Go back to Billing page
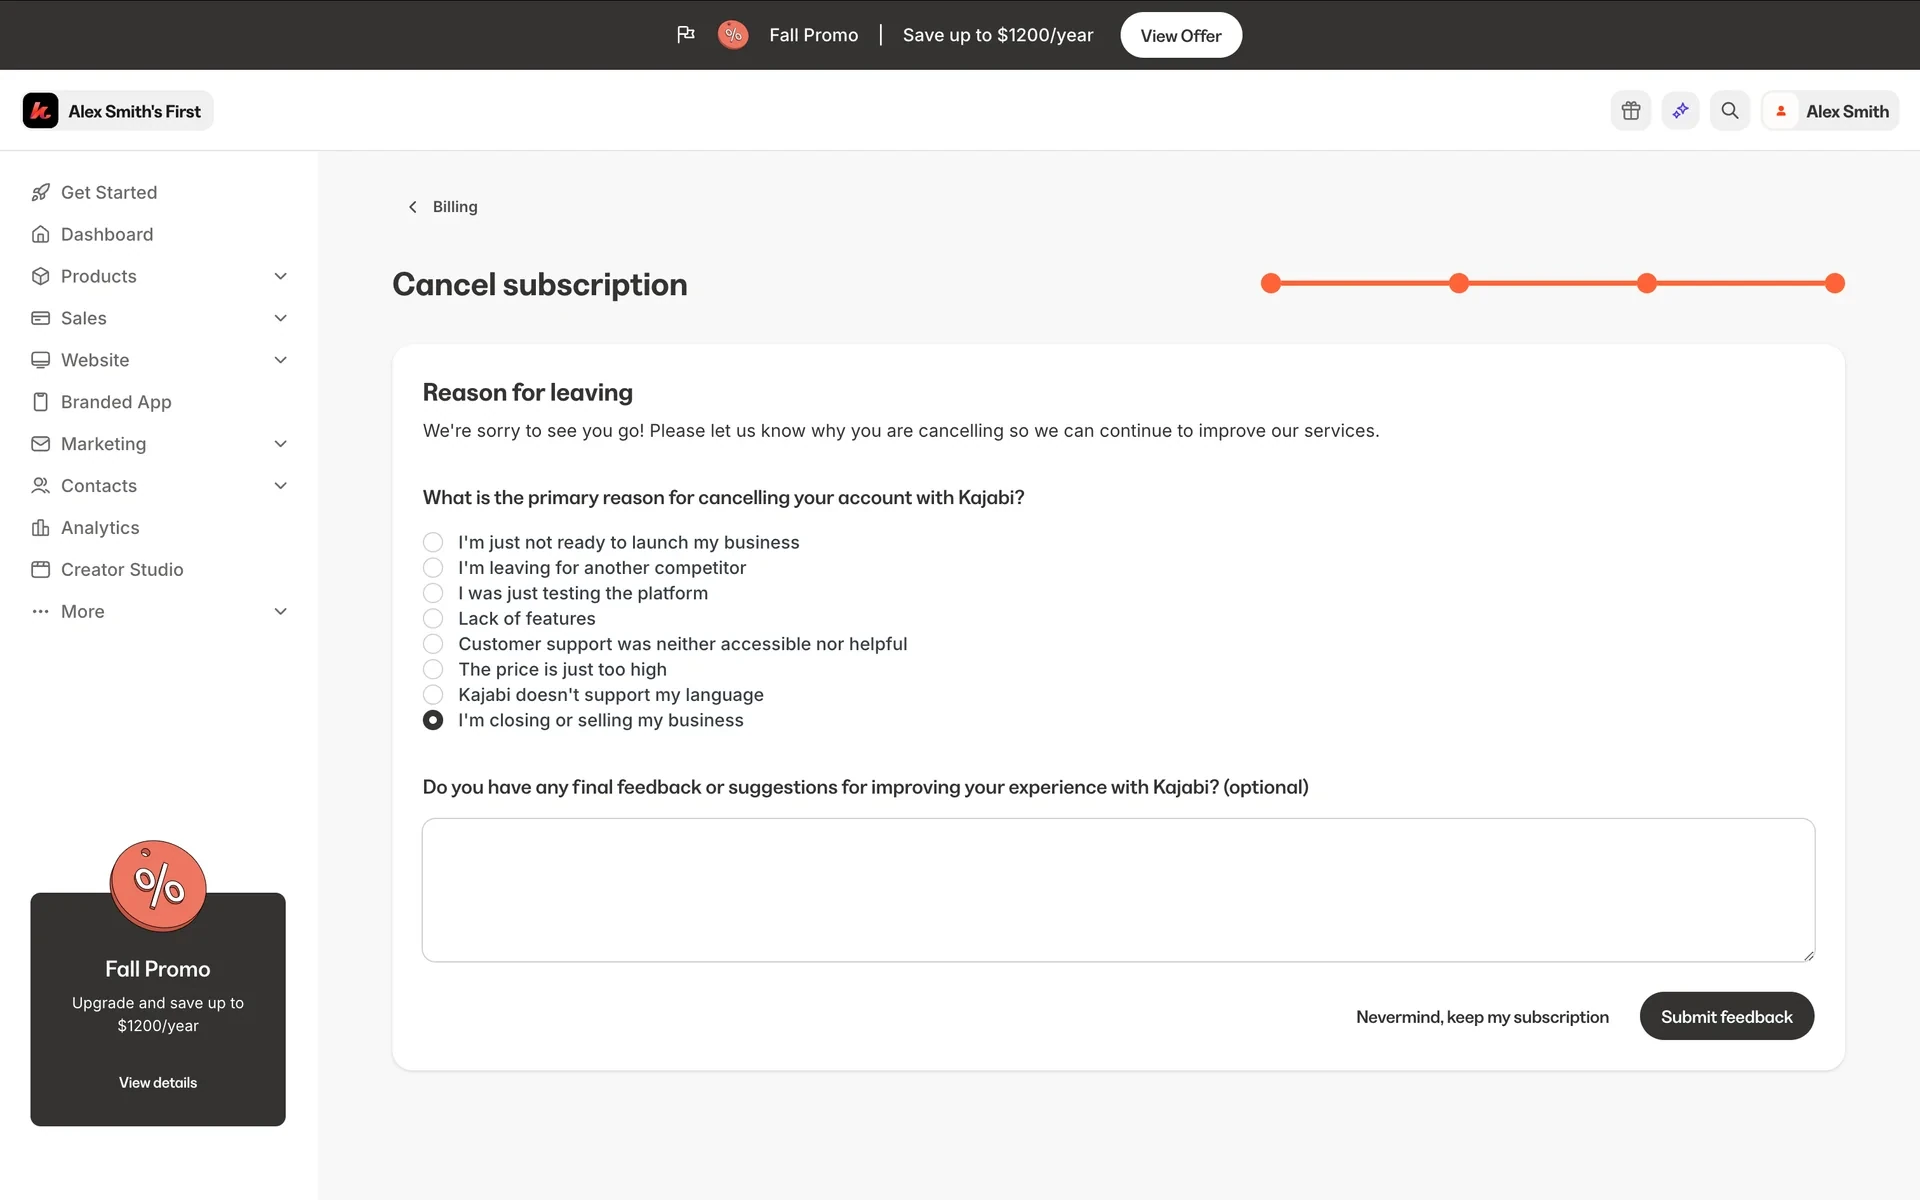The width and height of the screenshot is (1920, 1200). pyautogui.click(x=443, y=207)
